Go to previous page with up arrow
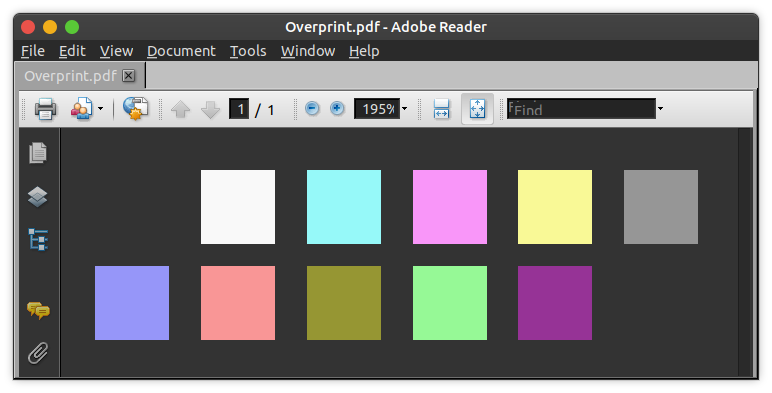The image size is (772, 393). point(180,109)
